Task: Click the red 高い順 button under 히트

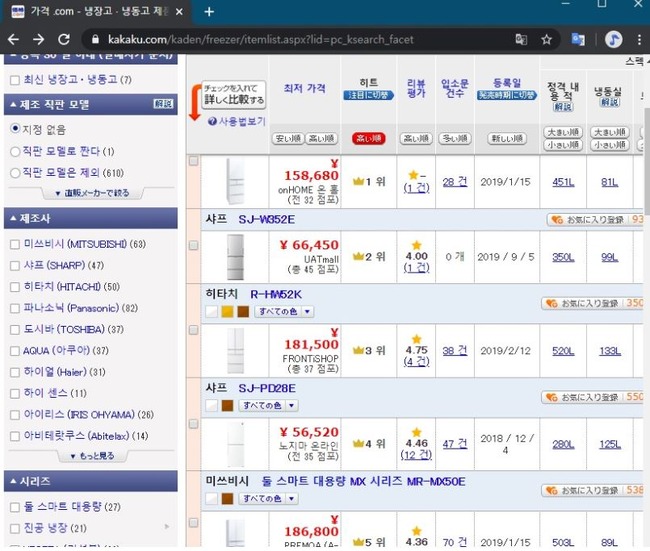Action: [x=369, y=138]
